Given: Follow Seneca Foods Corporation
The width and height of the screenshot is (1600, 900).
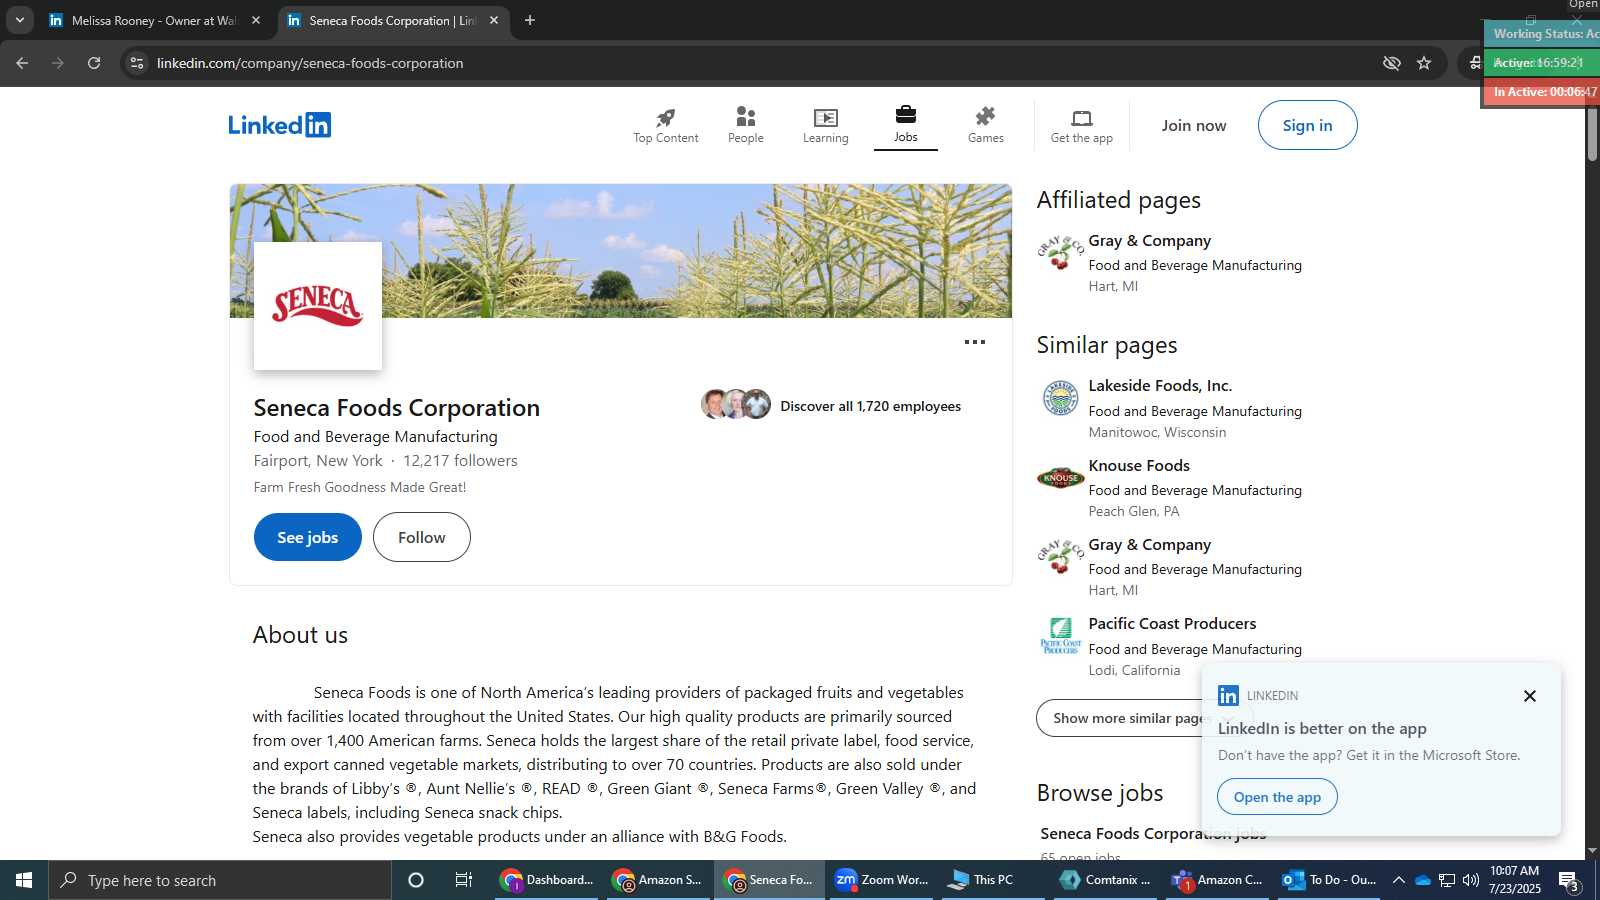Looking at the screenshot, I should (x=421, y=537).
